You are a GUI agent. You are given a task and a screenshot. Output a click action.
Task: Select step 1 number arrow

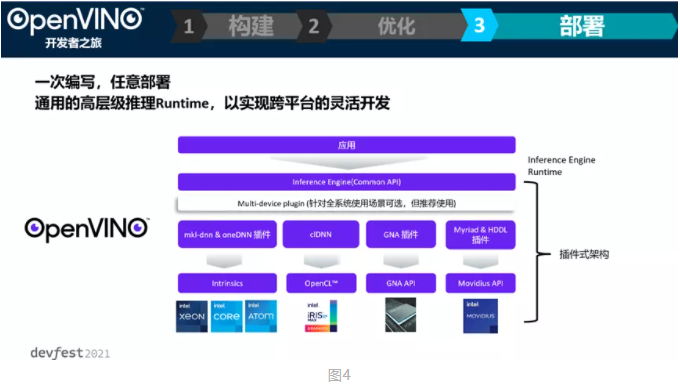[189, 26]
